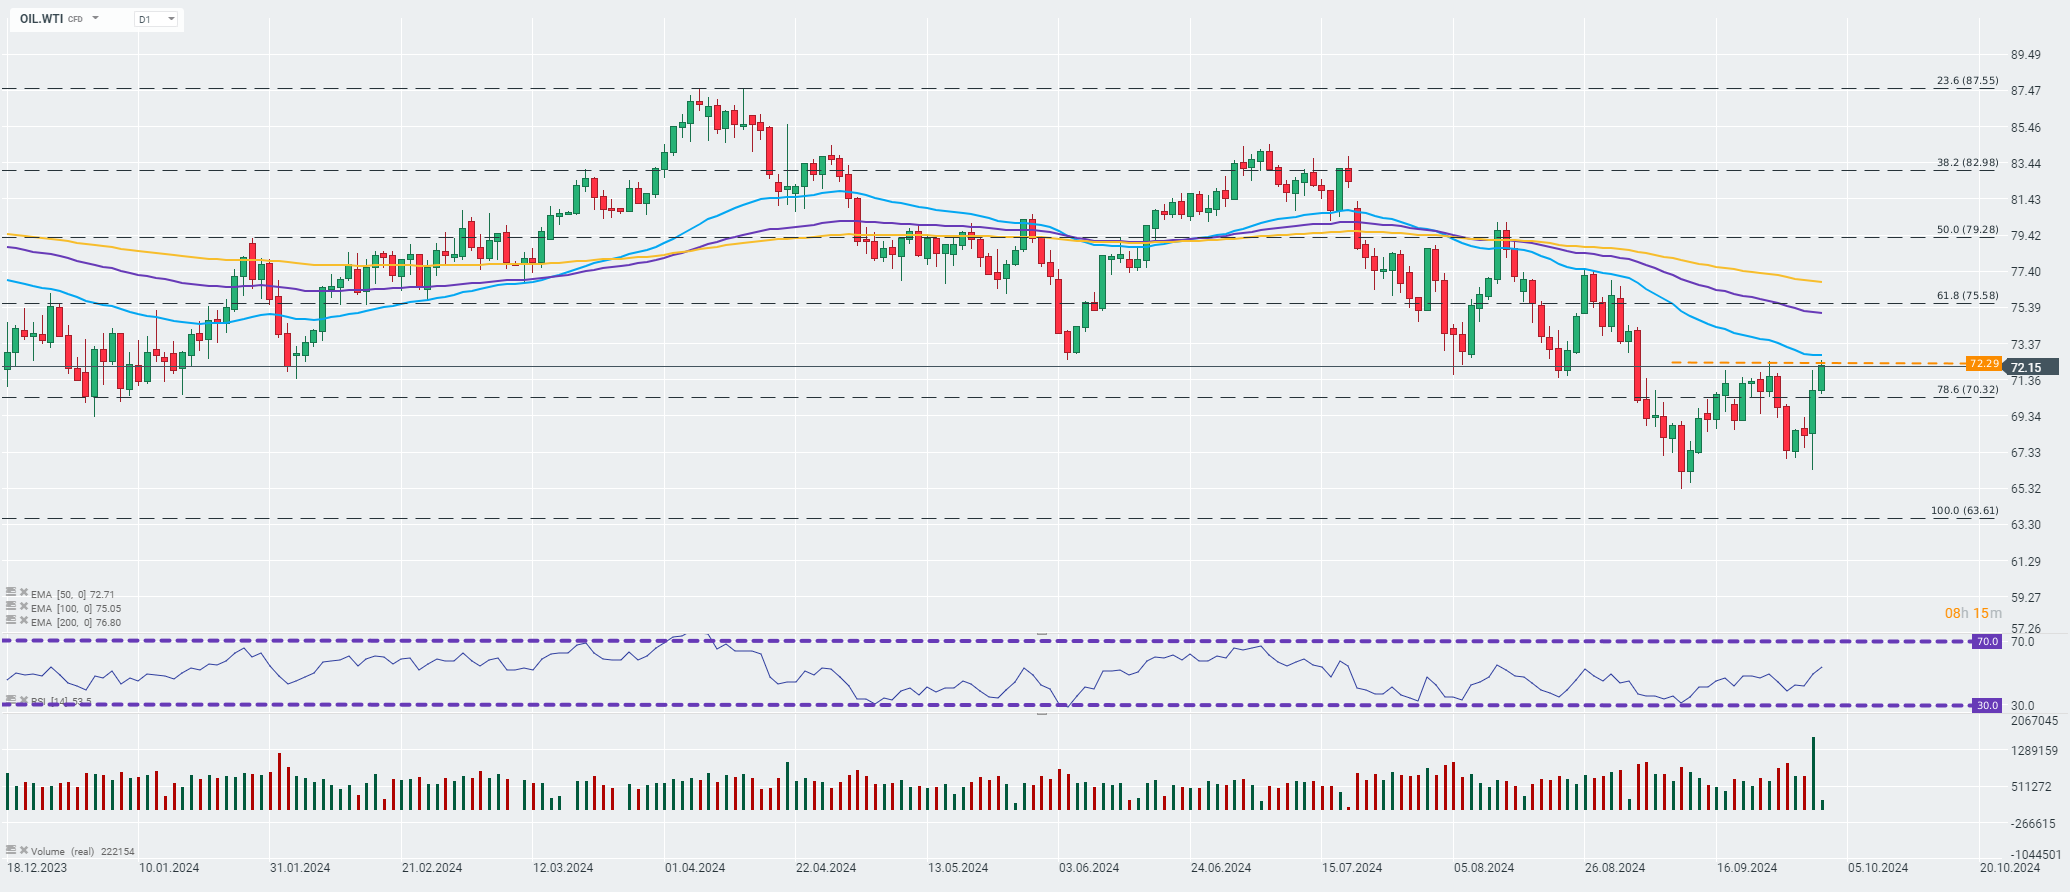The image size is (2070, 892).
Task: Click the 61.8 (75.58) Fibonacci level label
Action: (x=1967, y=295)
